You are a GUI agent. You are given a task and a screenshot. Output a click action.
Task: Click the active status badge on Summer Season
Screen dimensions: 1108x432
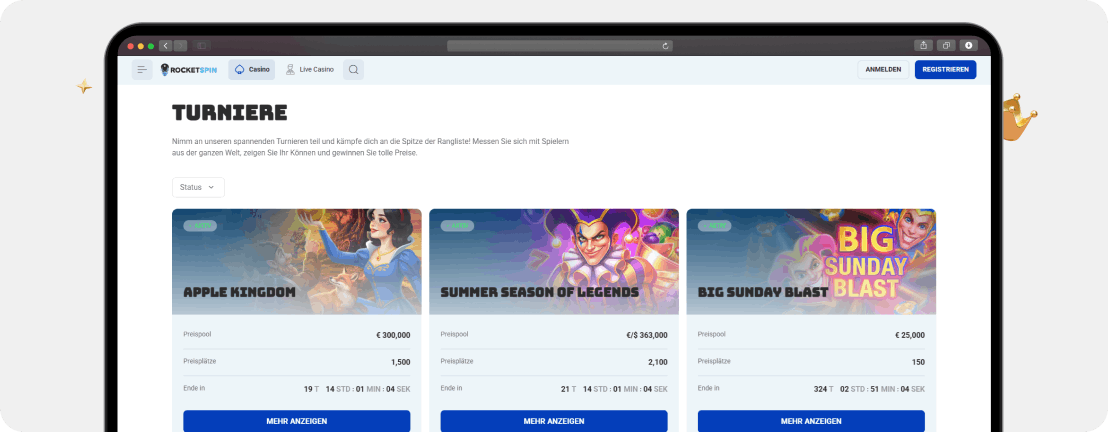457,226
